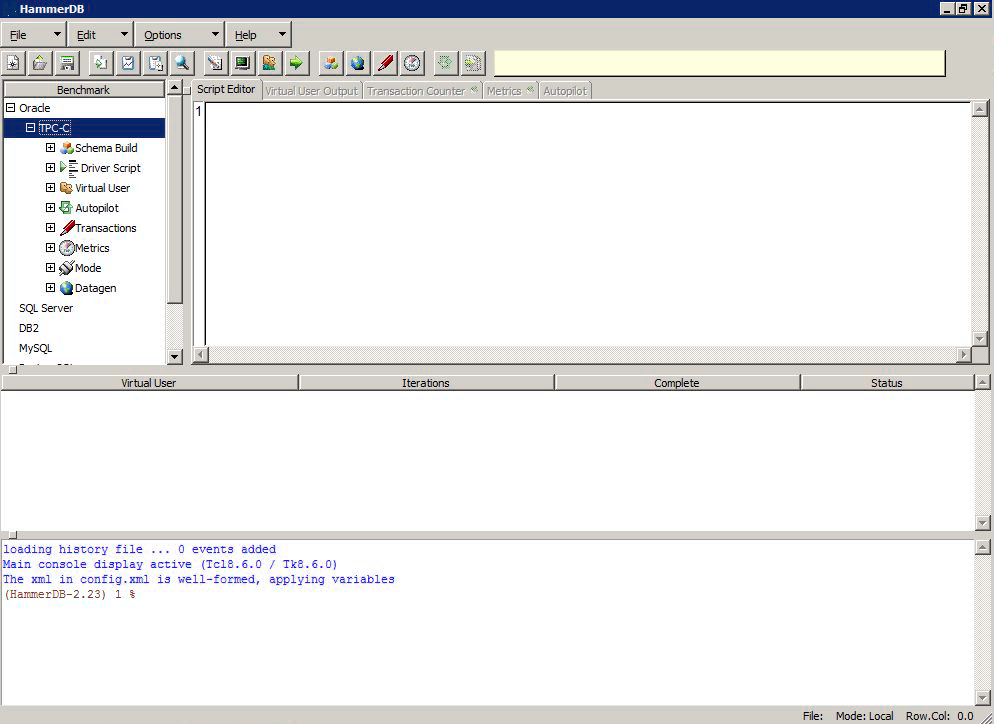Open the Help menu
The width and height of the screenshot is (994, 724).
(259, 35)
